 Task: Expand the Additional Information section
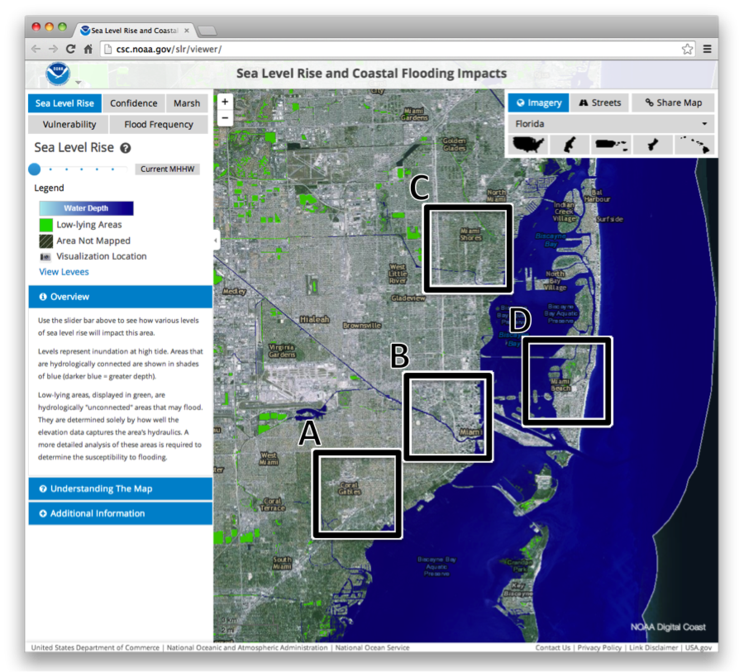point(120,513)
